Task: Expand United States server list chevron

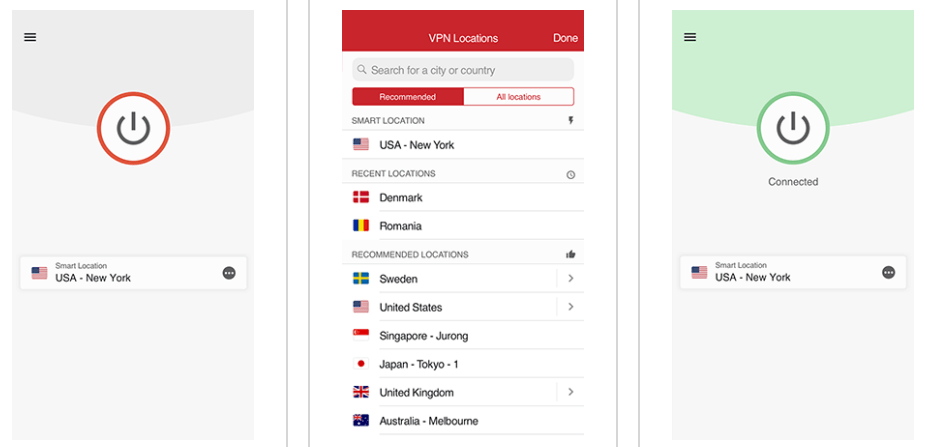Action: tap(570, 307)
